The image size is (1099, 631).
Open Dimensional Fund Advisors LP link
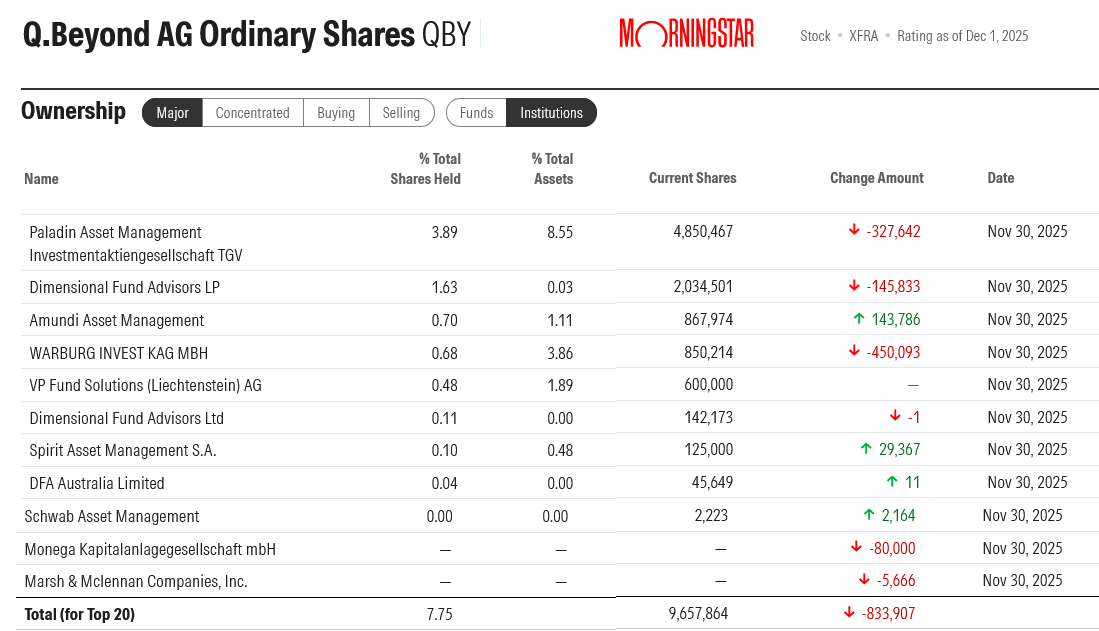pyautogui.click(x=124, y=287)
